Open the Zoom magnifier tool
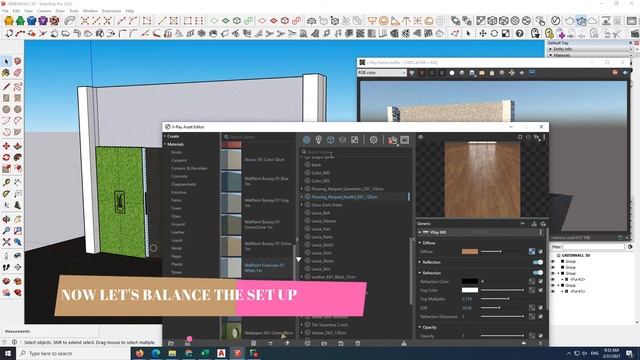 point(6,231)
